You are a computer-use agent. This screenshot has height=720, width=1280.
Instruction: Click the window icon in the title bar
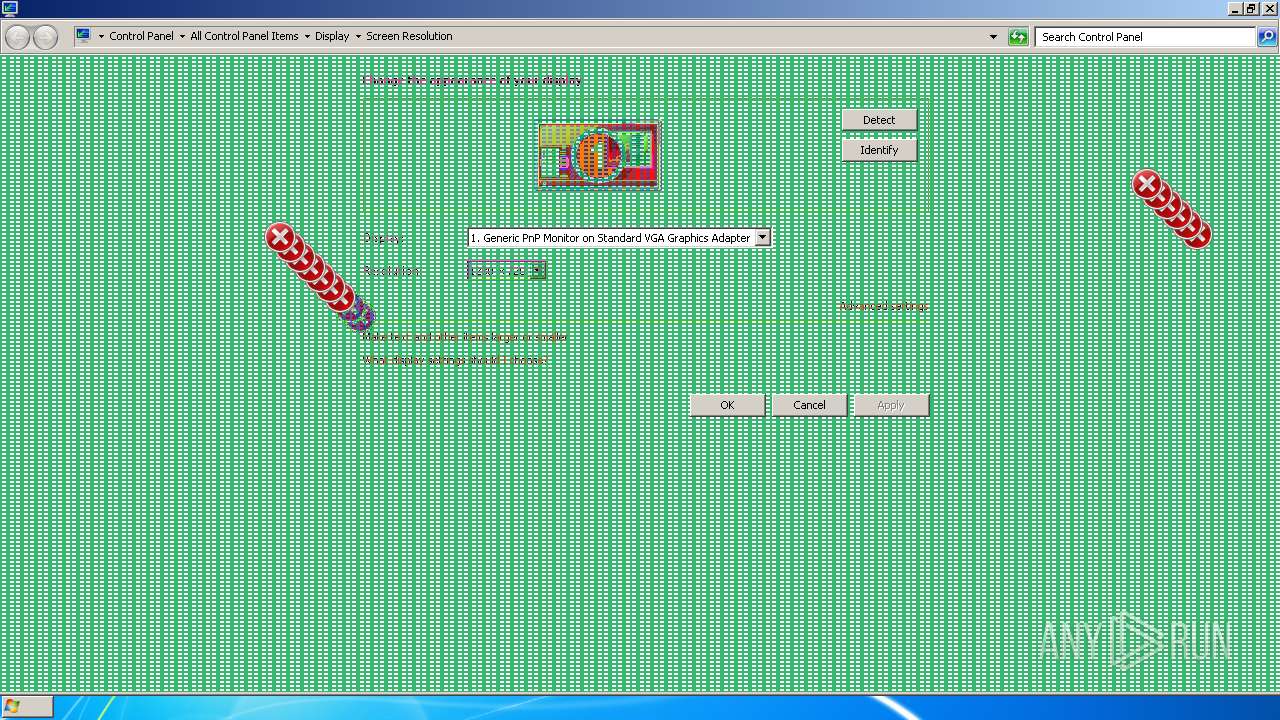point(10,9)
